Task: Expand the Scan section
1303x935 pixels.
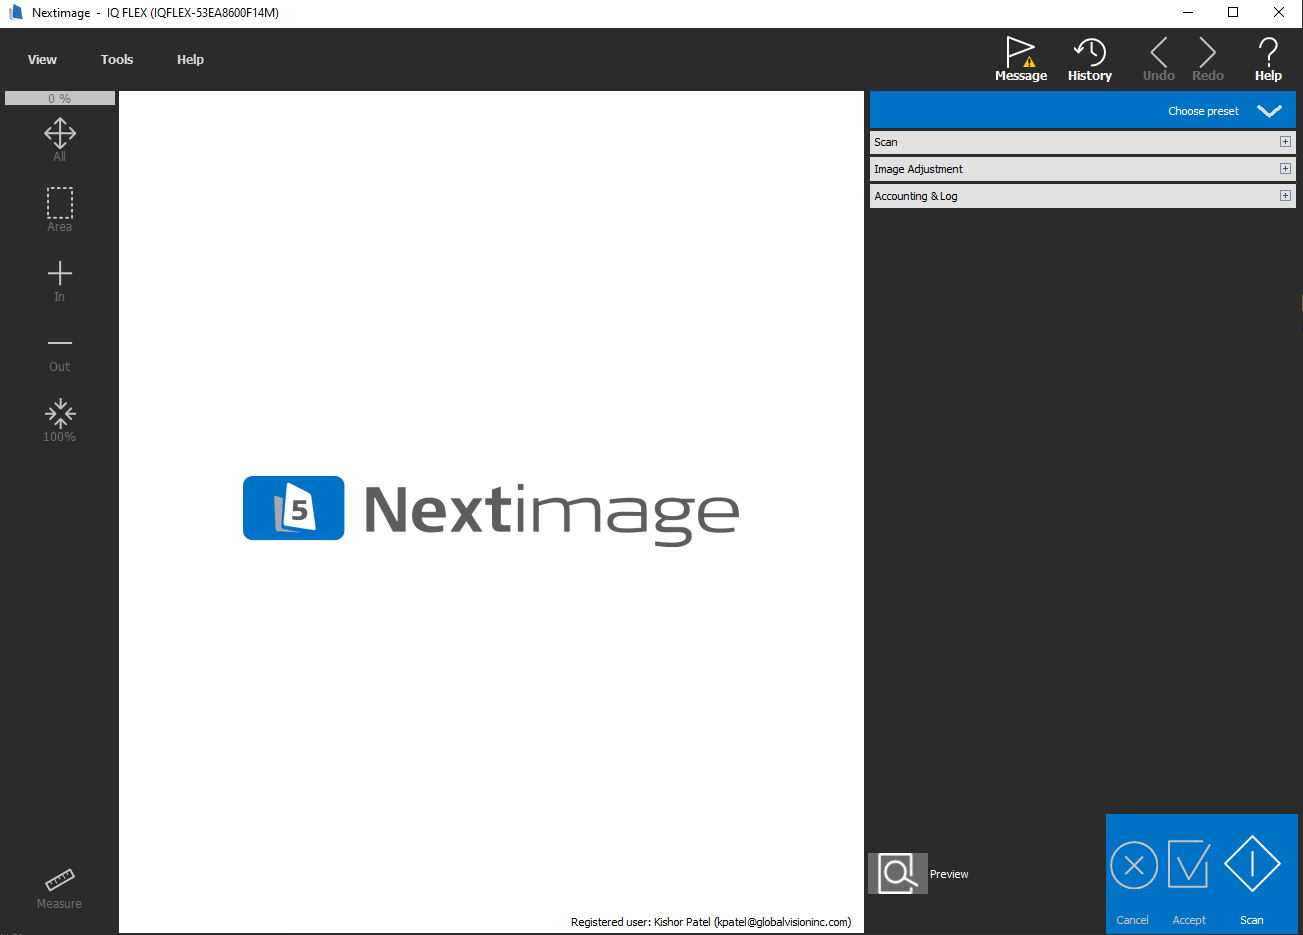Action: (x=1285, y=142)
